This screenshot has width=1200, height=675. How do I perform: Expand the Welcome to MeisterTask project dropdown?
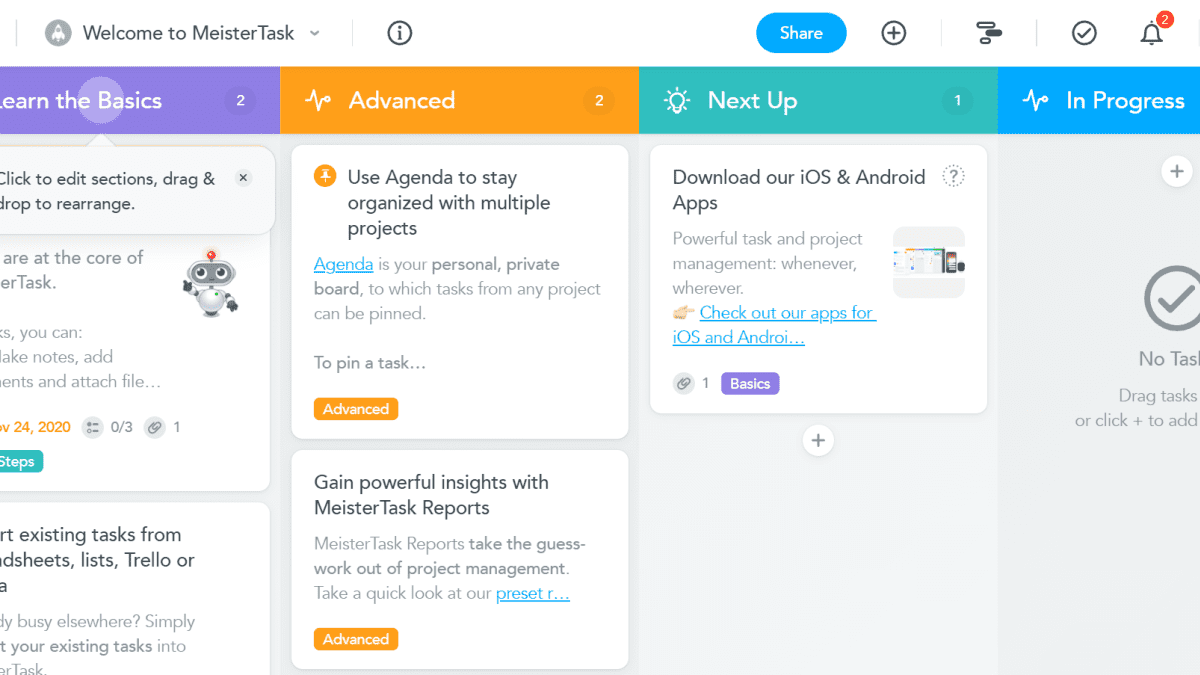click(x=315, y=33)
